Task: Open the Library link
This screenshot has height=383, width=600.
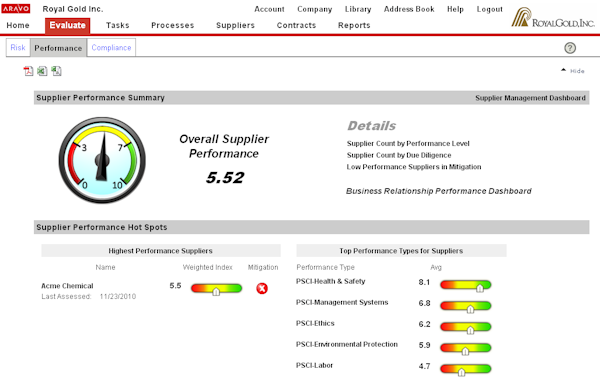Action: (x=358, y=9)
